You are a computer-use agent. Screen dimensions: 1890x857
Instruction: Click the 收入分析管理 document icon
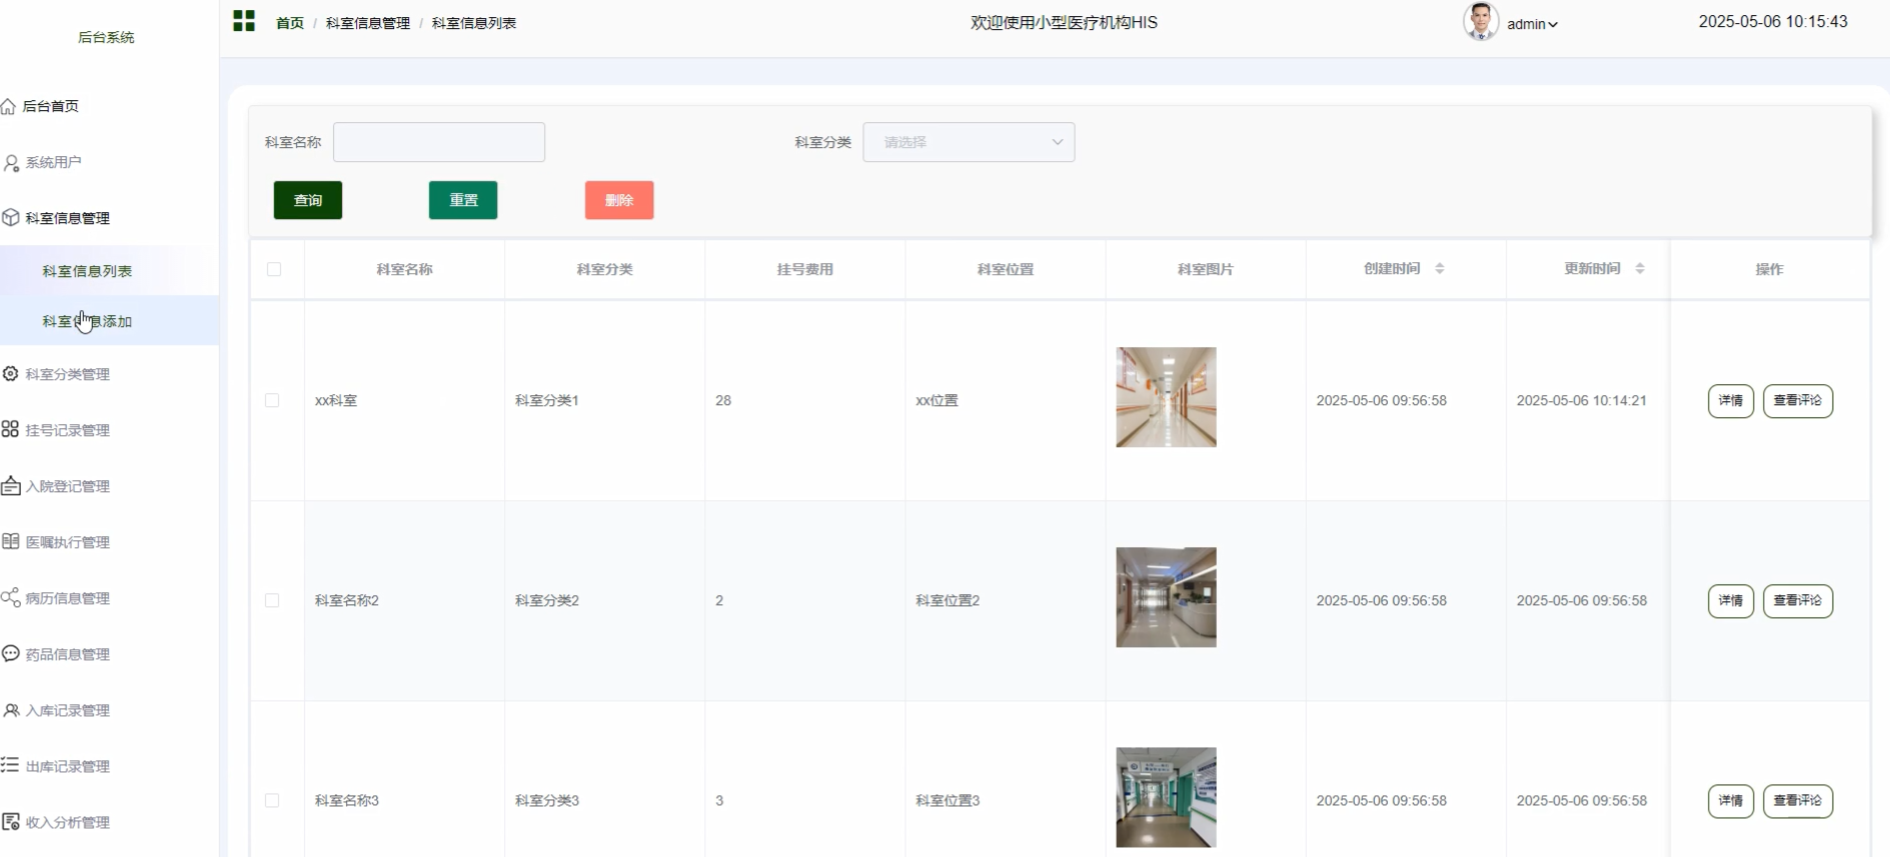[11, 822]
